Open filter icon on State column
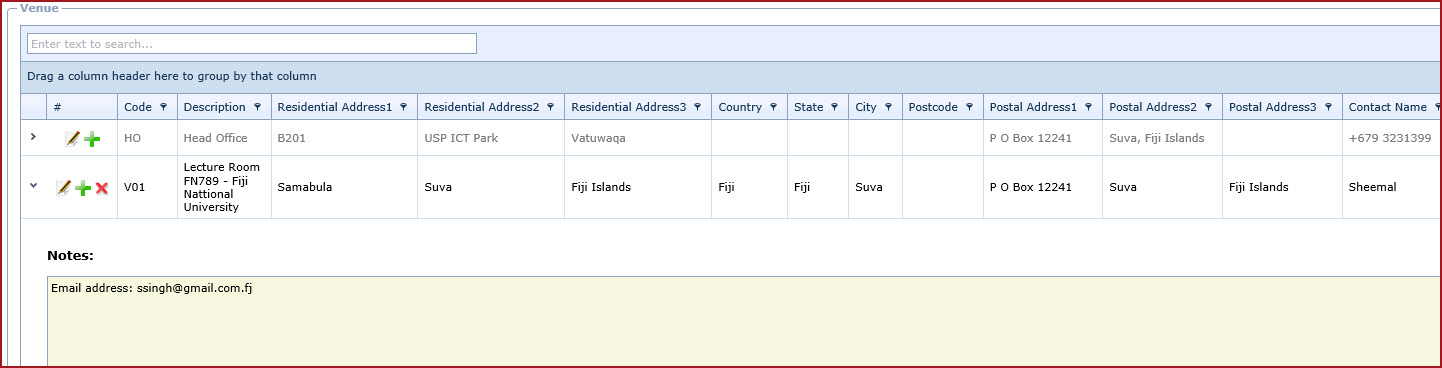Viewport: 1442px width, 368px height. (x=834, y=107)
